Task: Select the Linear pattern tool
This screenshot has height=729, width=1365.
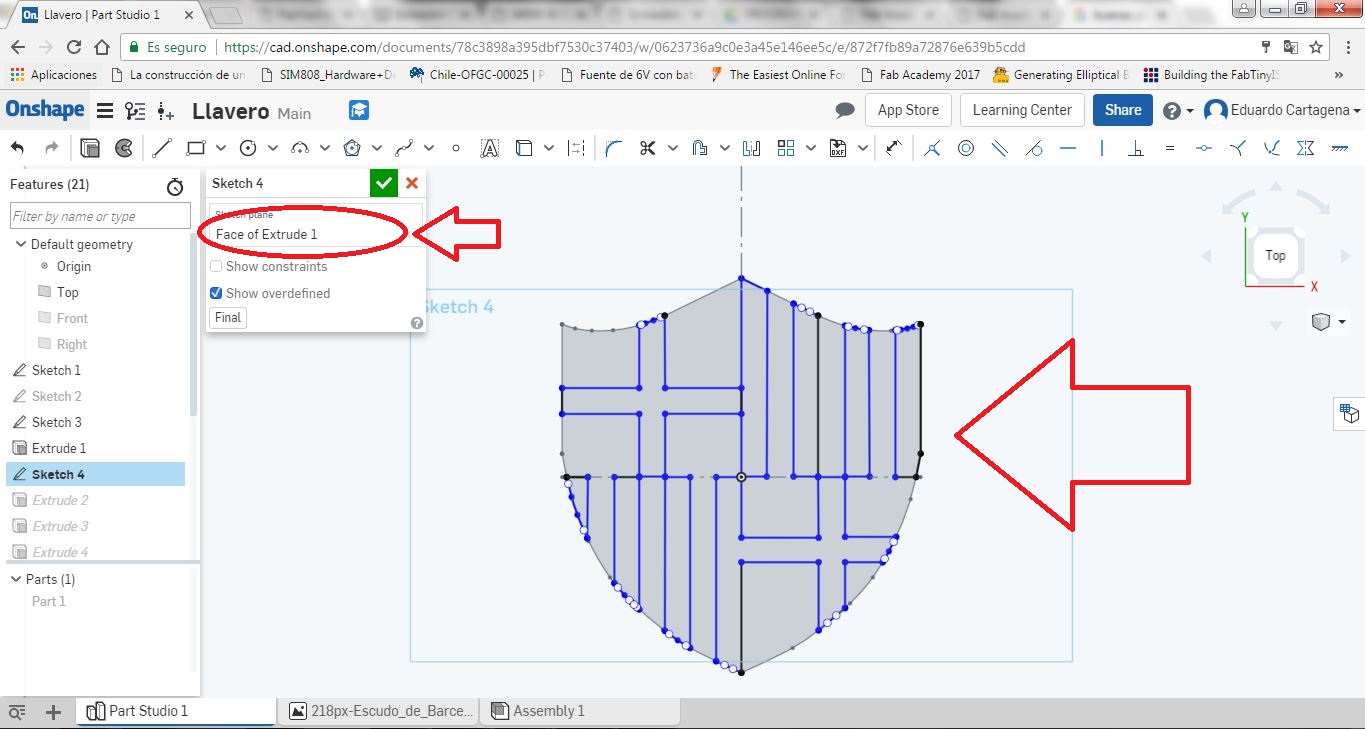Action: (786, 148)
